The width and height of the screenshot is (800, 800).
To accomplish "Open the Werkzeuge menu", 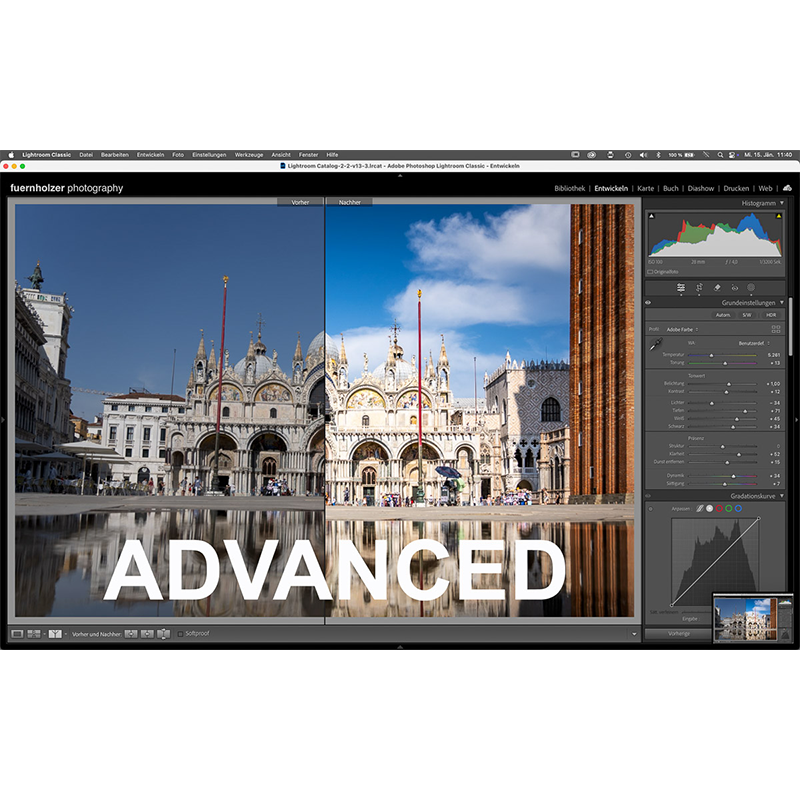I will (x=249, y=155).
